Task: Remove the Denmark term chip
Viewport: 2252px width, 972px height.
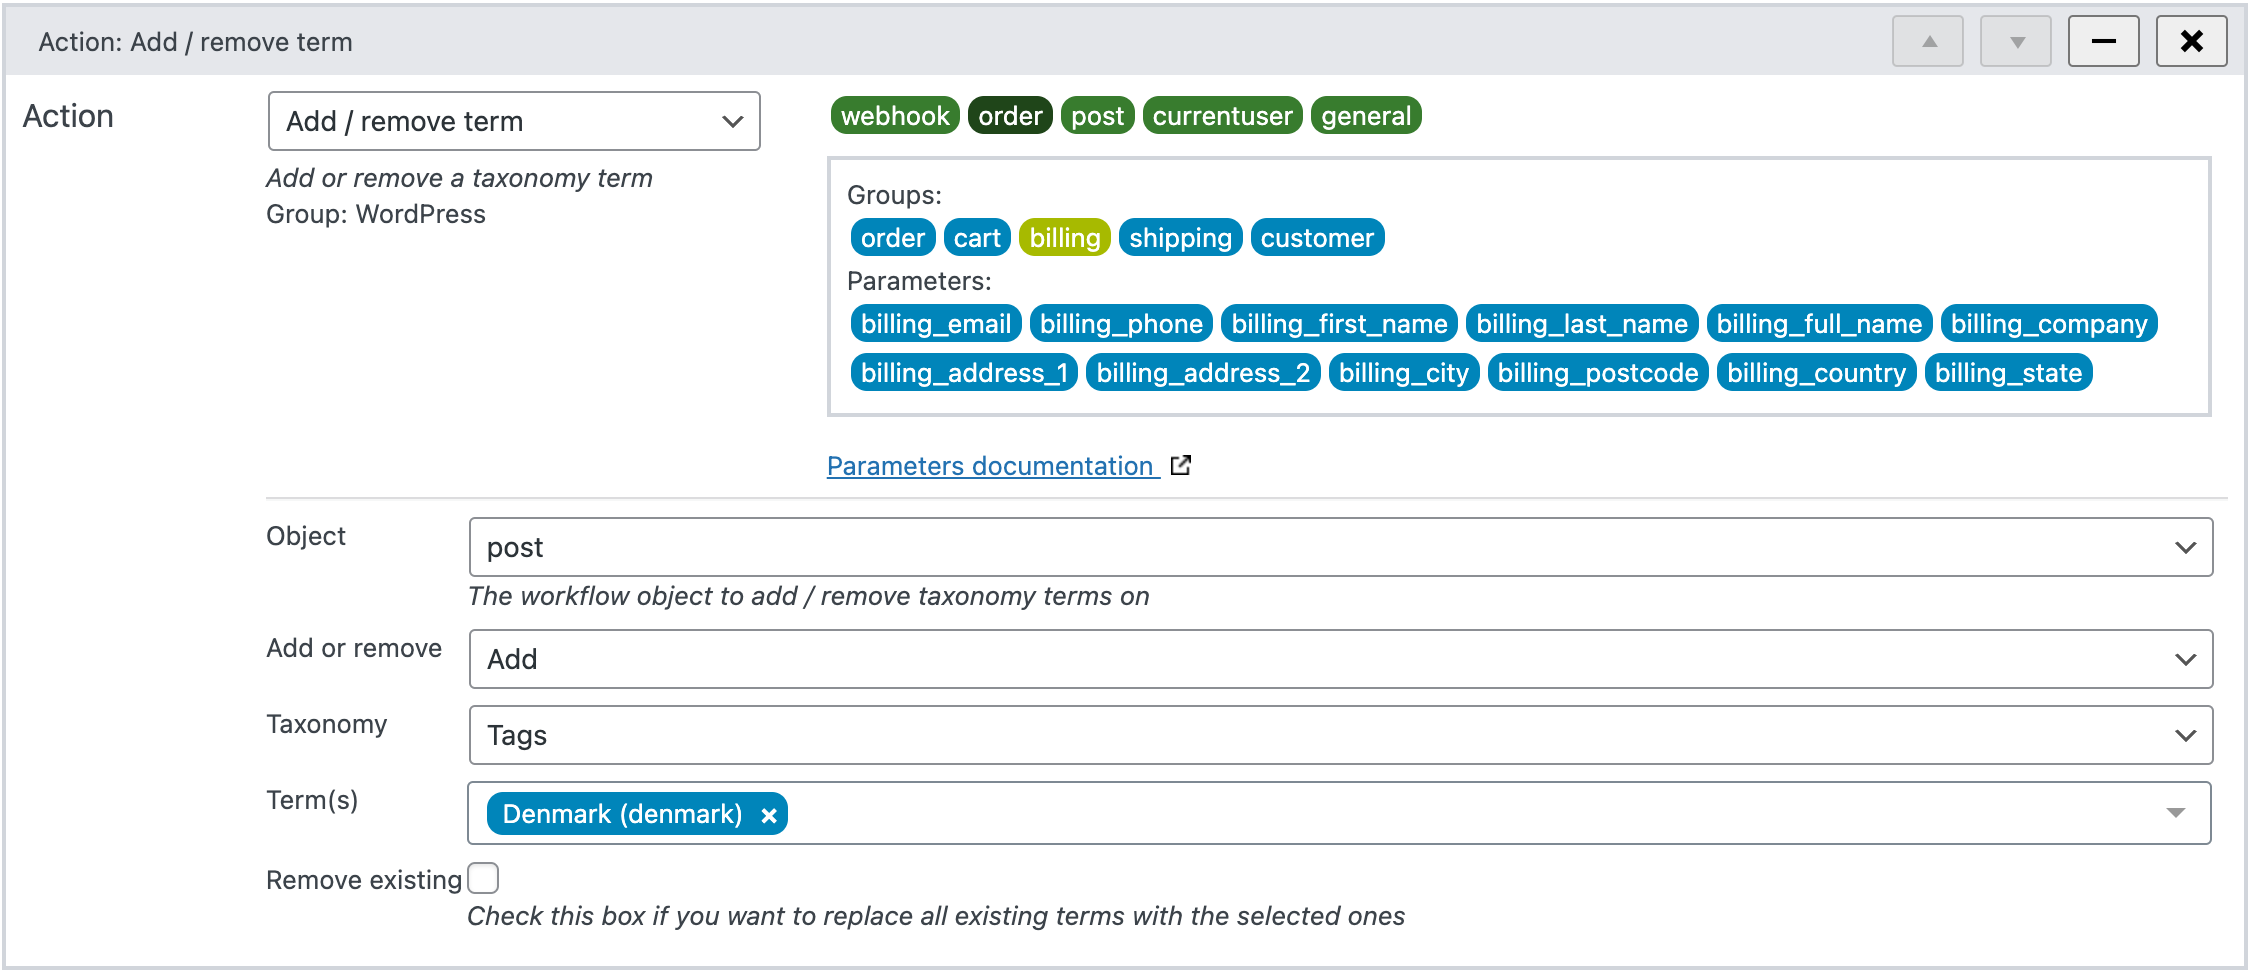Action: (768, 813)
